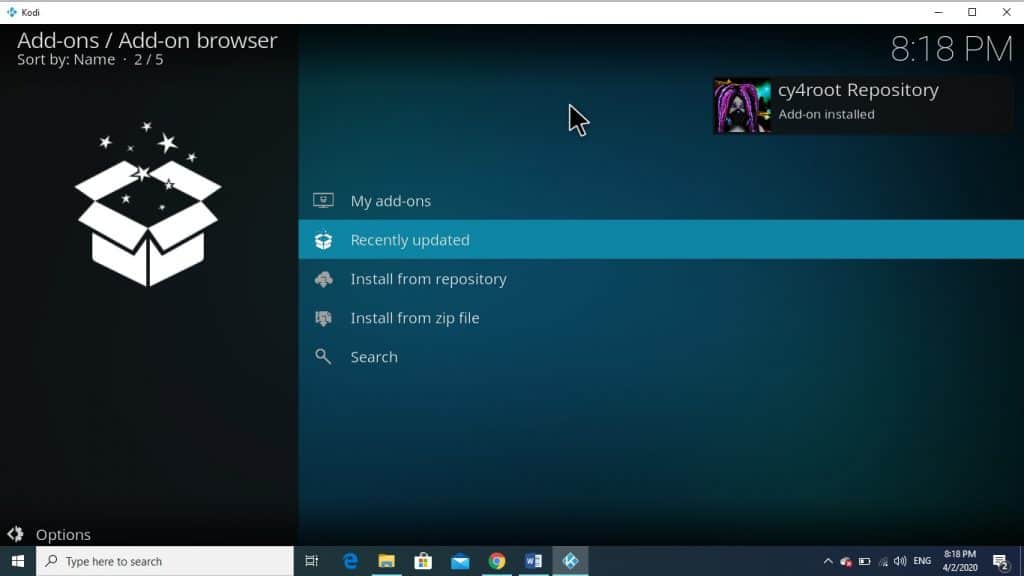The image size is (1024, 576).
Task: Open File Explorer from taskbar
Action: [387, 561]
